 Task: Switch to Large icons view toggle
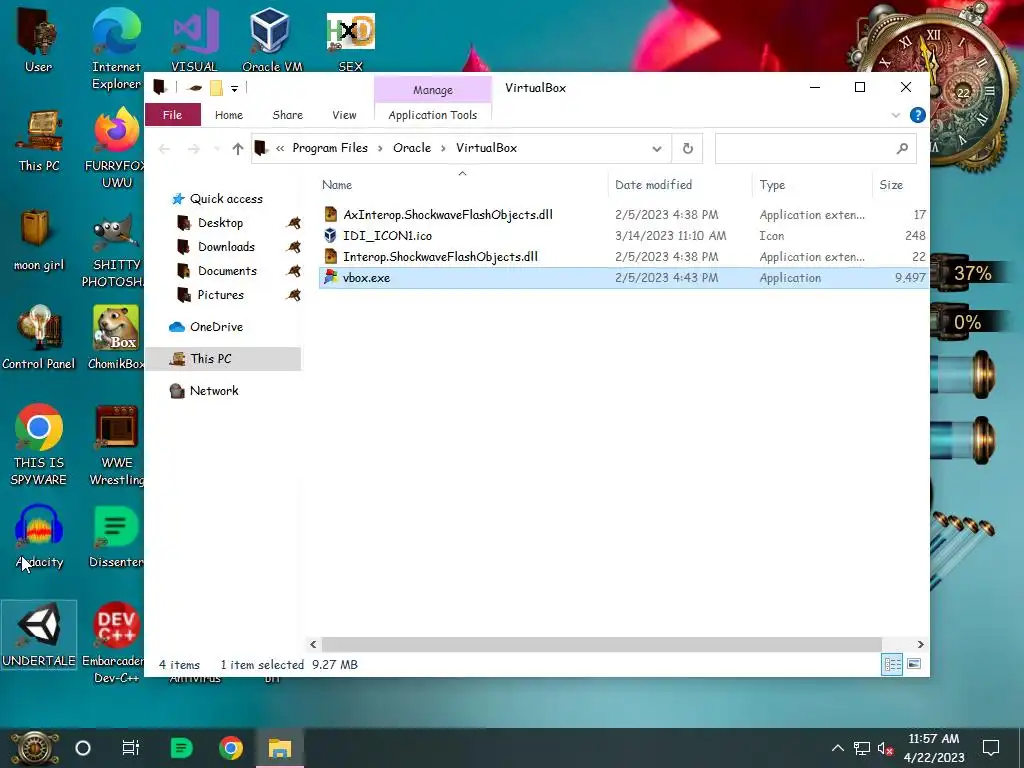coord(914,665)
